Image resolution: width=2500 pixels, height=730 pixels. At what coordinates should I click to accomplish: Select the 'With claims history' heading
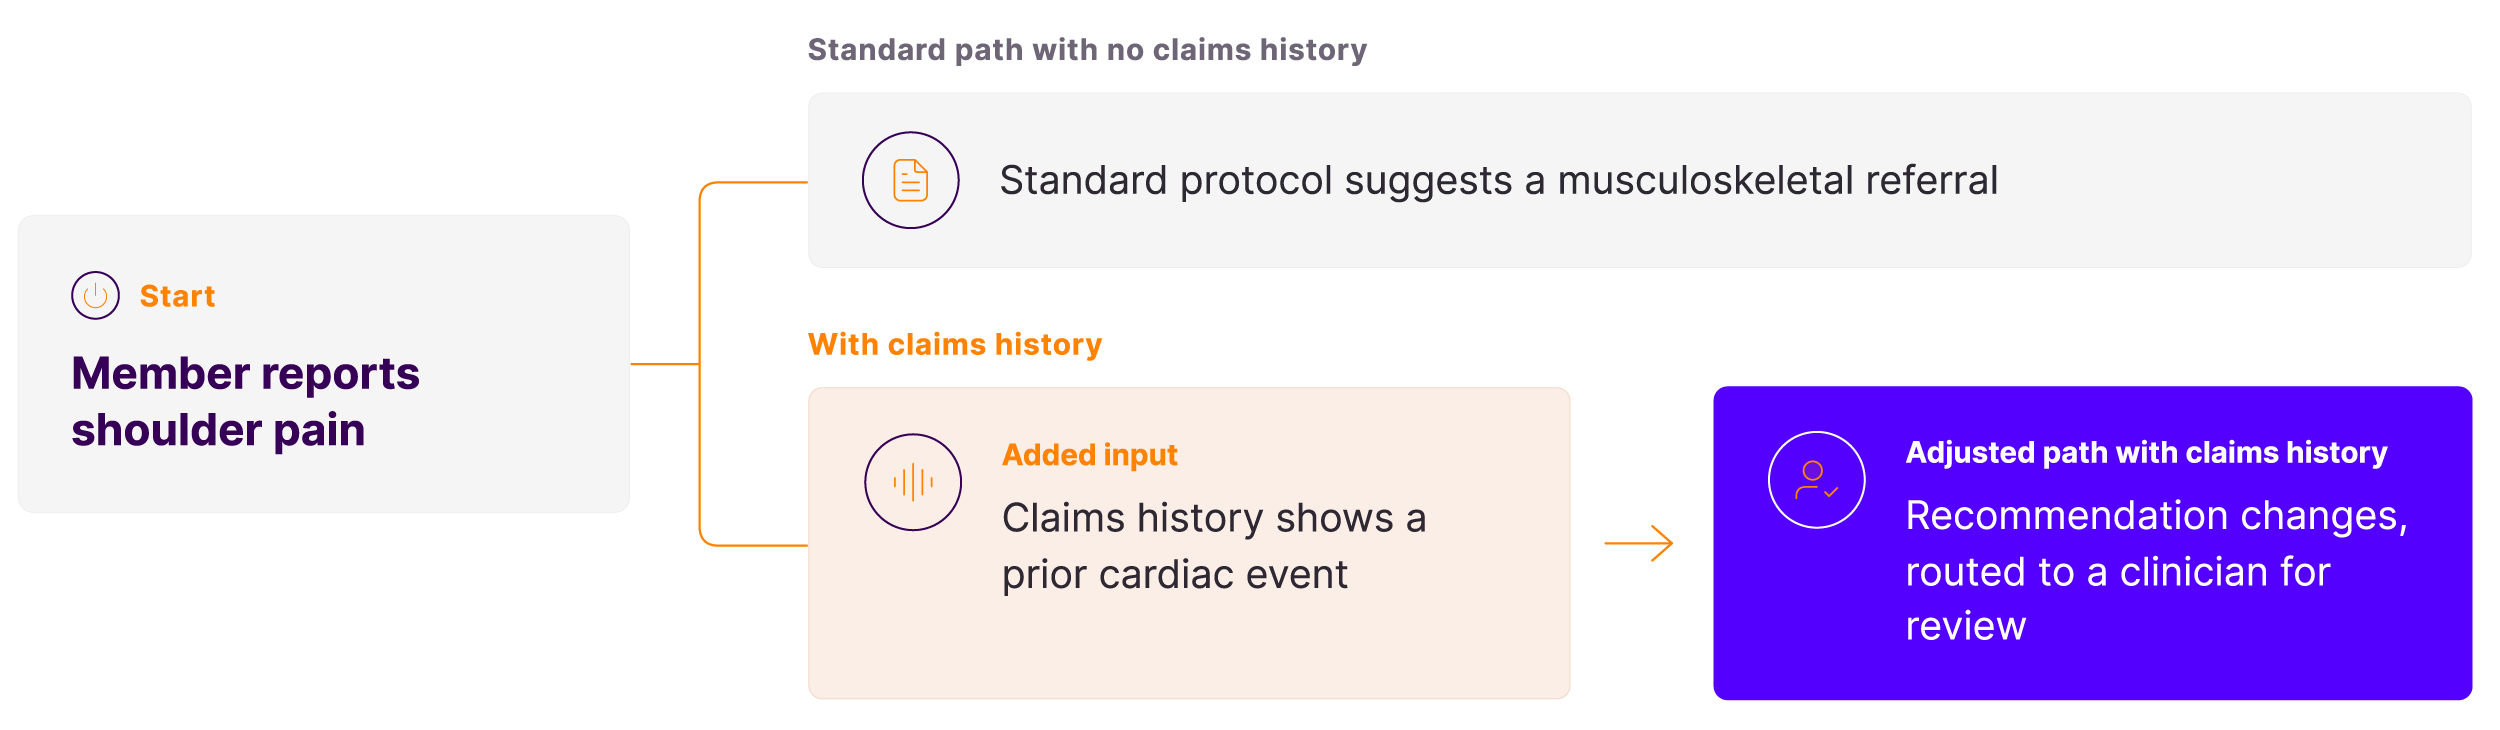954,344
